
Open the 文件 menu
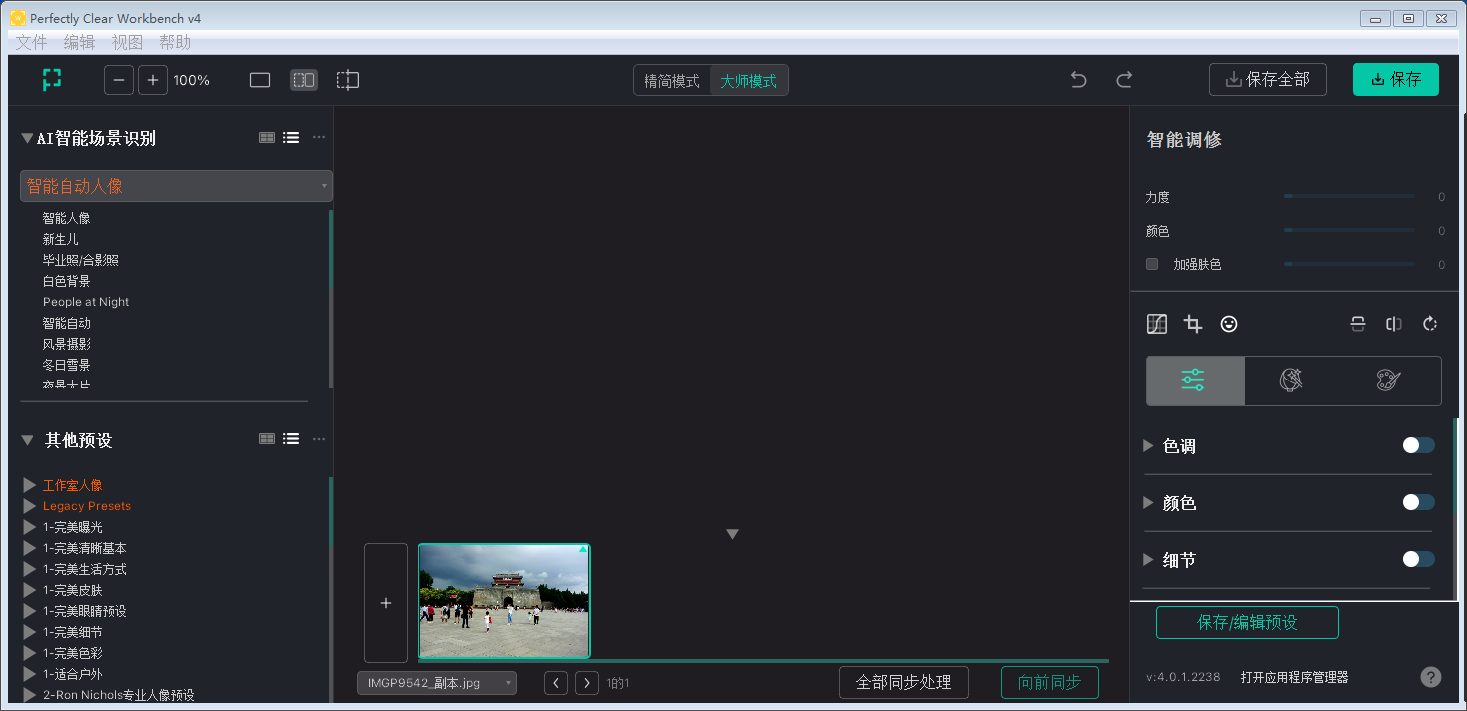click(31, 42)
